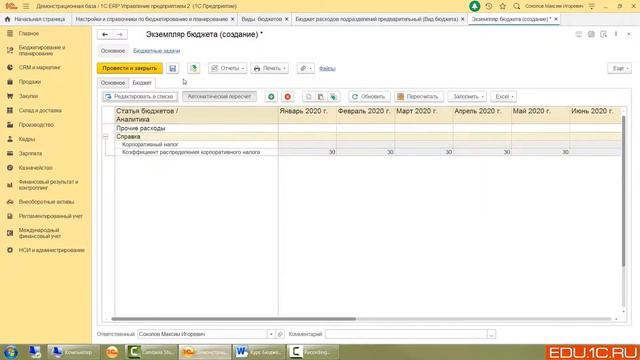
Task: Open Комментарий ellipsis button
Action: [491, 334]
